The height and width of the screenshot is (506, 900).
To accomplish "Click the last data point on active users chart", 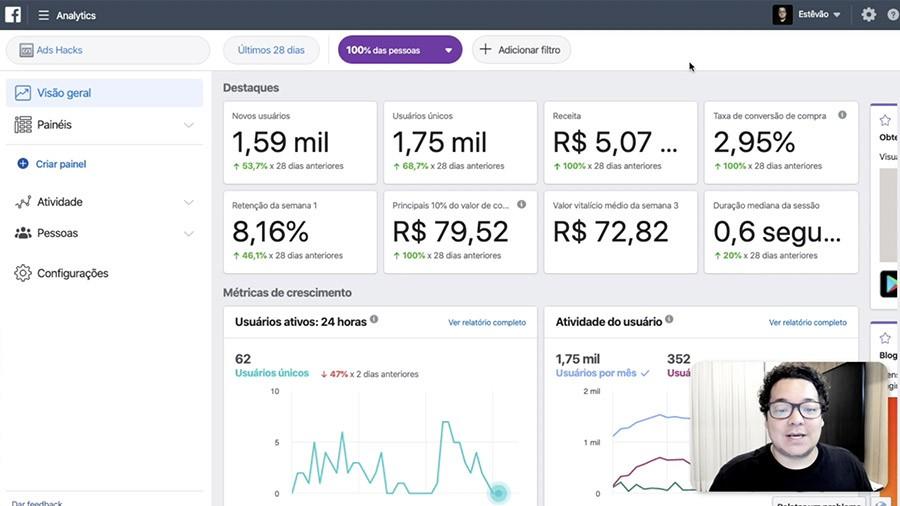I will click(x=498, y=492).
